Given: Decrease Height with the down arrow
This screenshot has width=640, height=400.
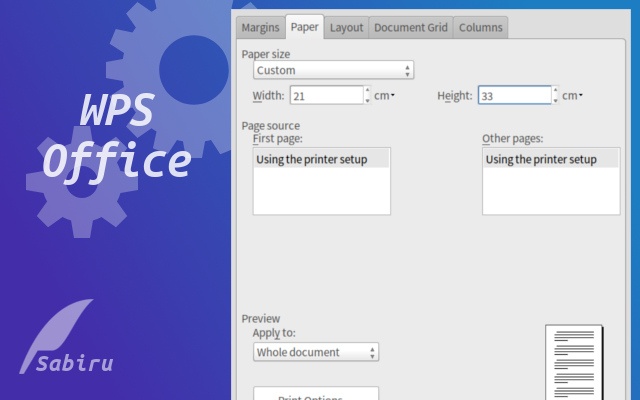Looking at the screenshot, I should click(x=555, y=100).
